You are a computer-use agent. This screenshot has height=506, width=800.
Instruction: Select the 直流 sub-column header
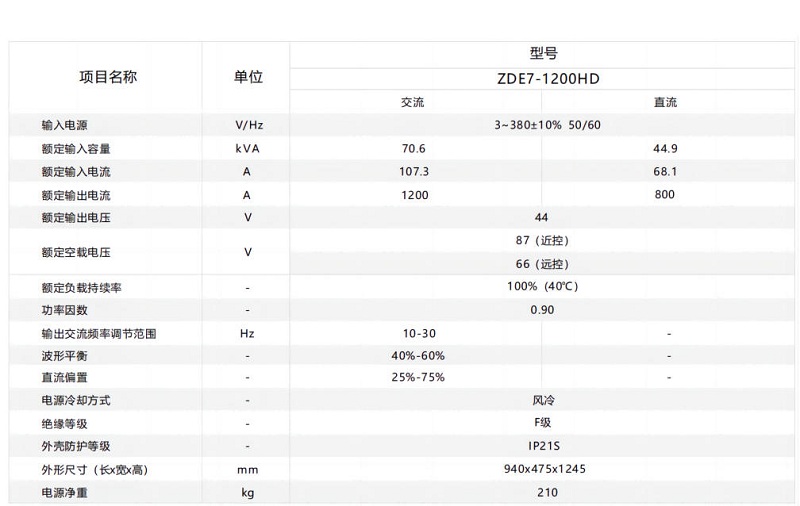665,103
